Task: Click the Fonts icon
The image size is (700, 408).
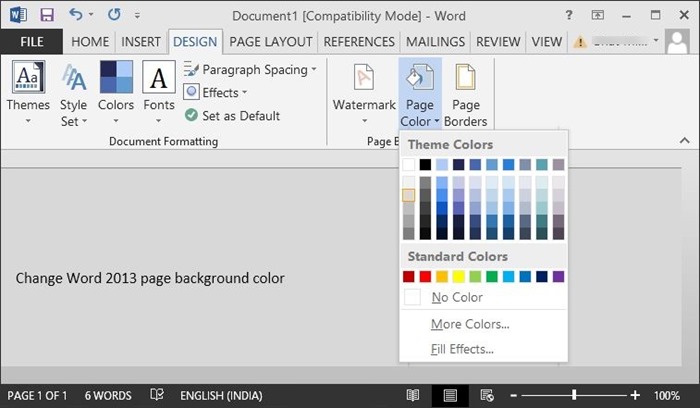Action: pyautogui.click(x=158, y=79)
